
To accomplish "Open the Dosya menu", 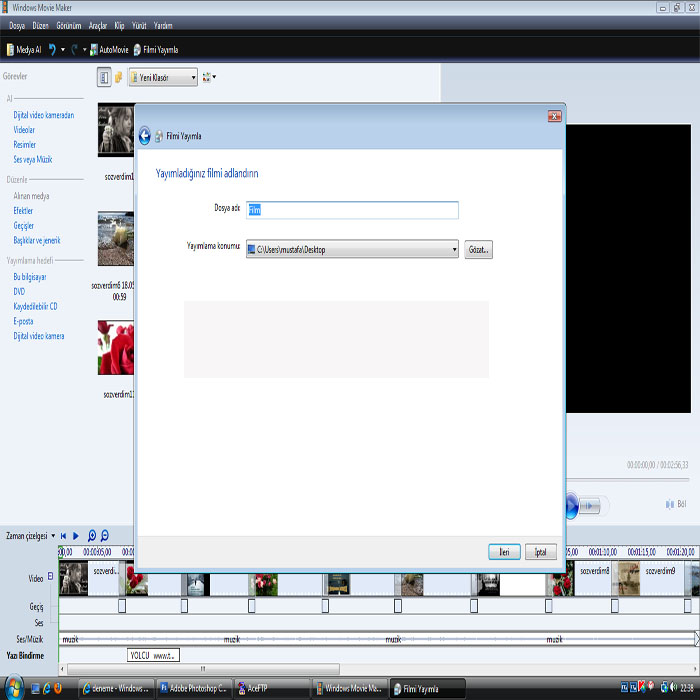I will click(x=19, y=25).
